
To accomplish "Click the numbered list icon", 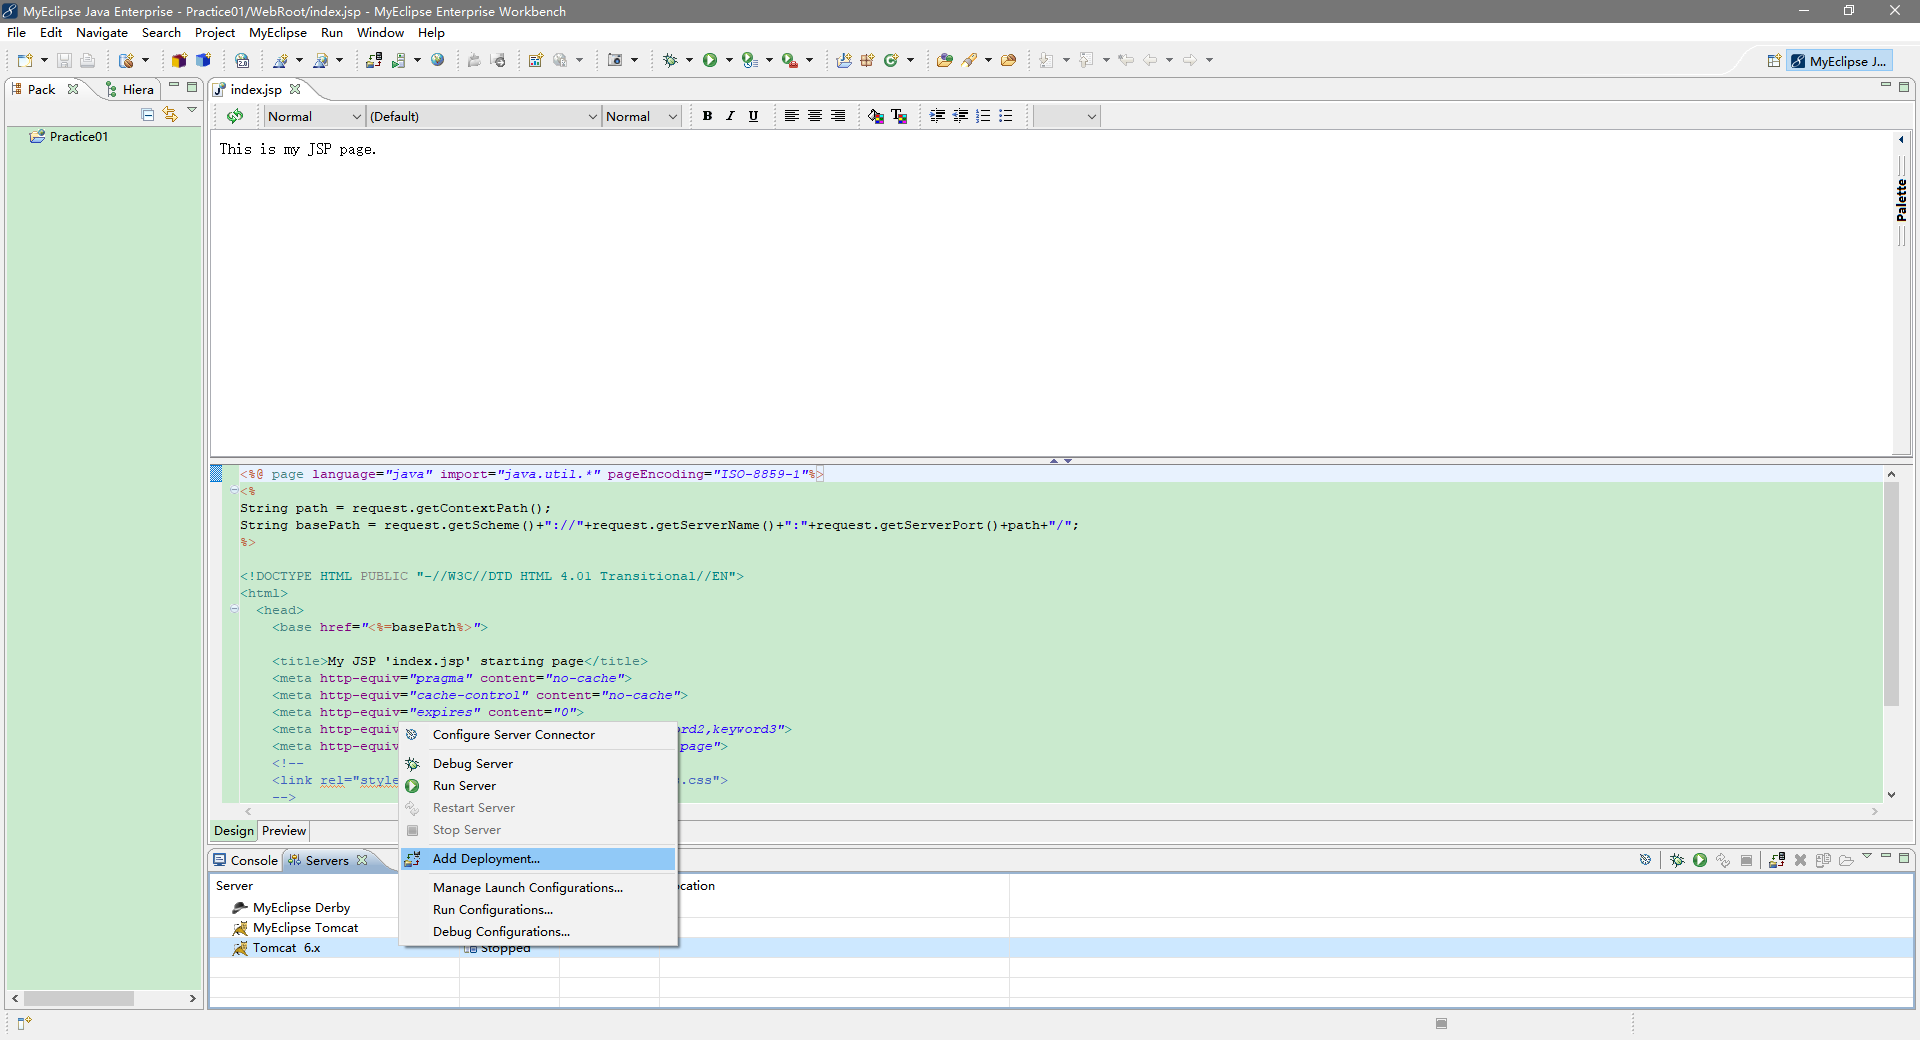I will click(983, 116).
